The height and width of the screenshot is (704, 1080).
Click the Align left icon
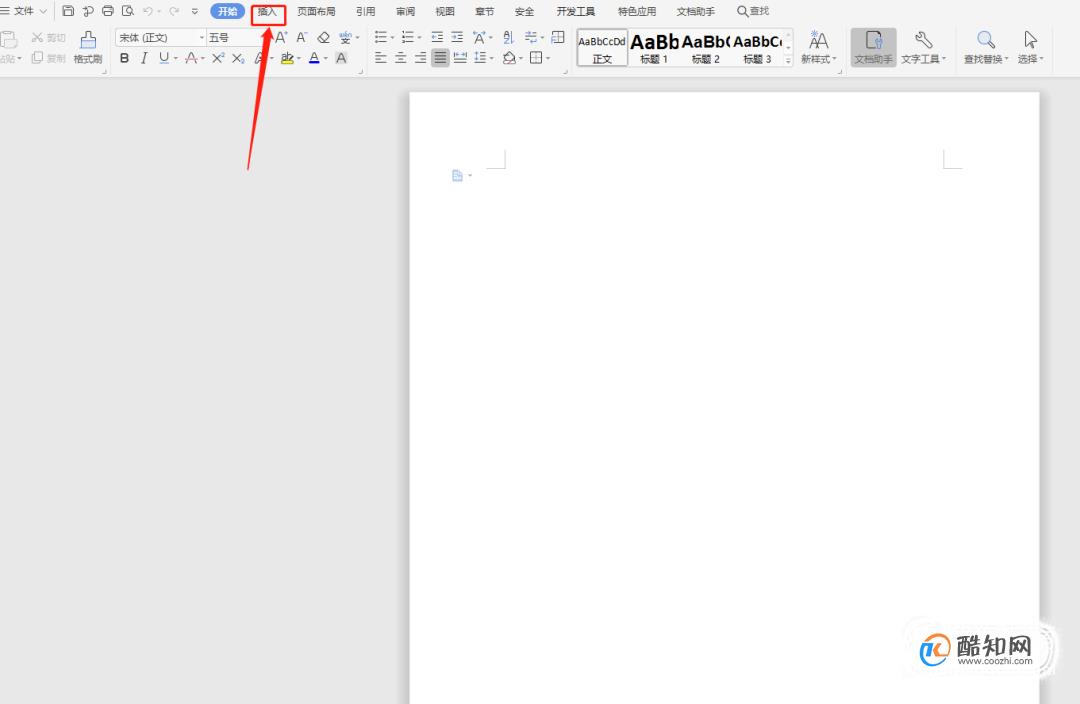380,58
